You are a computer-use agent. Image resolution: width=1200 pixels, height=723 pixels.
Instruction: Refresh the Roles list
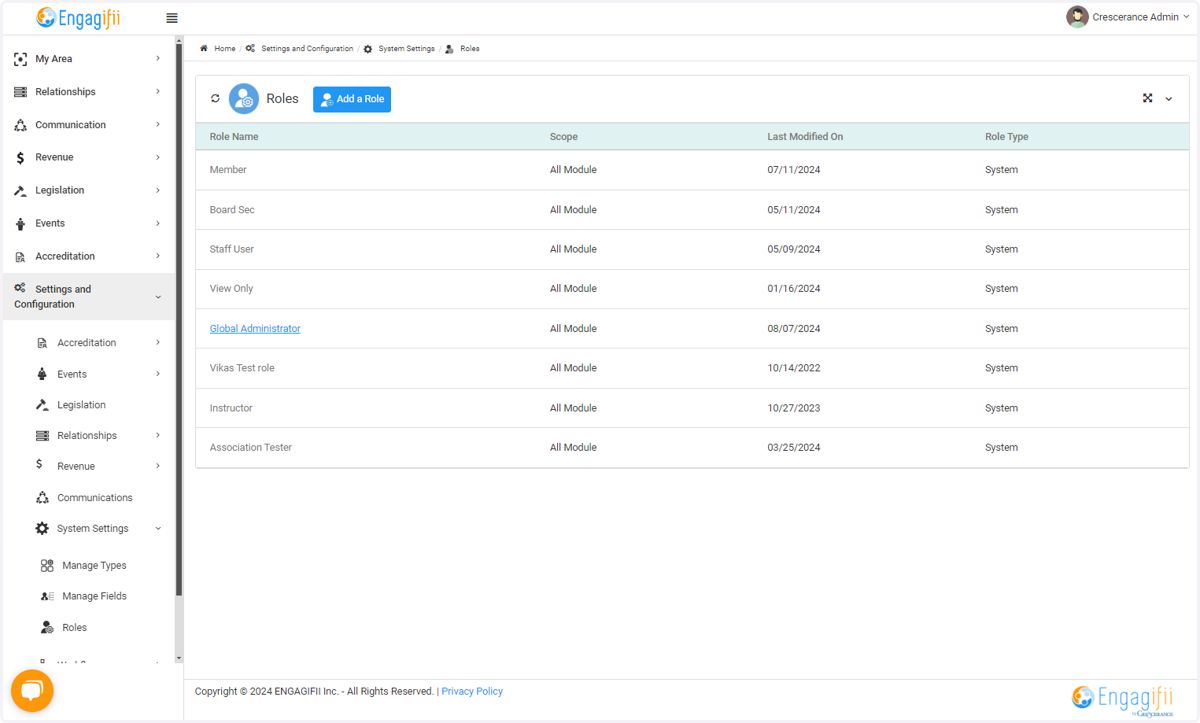215,99
